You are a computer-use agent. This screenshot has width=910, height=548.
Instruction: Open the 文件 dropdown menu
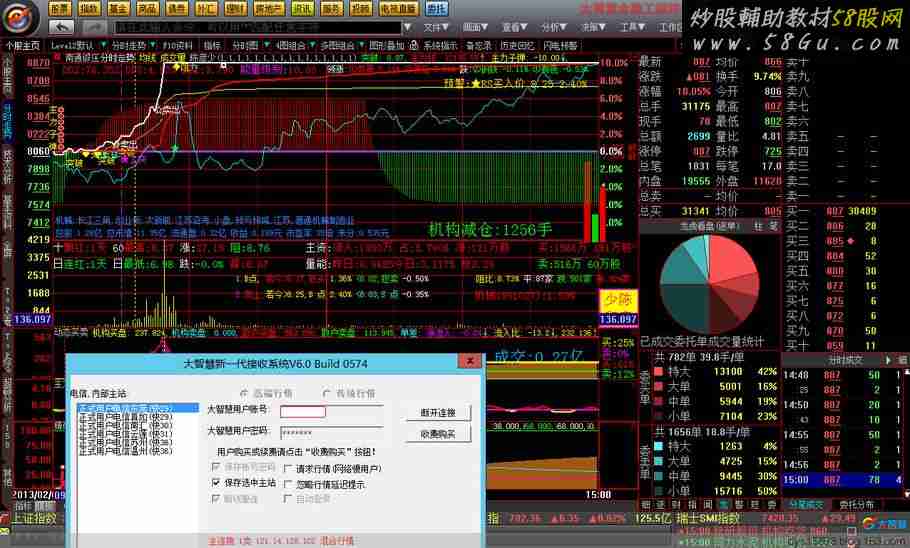coord(436,27)
